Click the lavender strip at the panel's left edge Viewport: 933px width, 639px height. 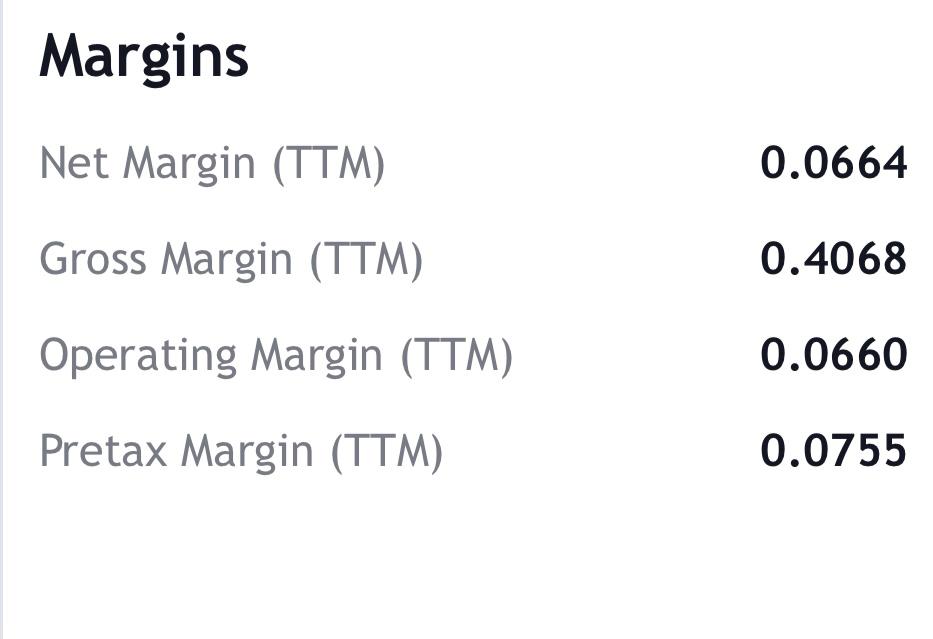point(2,320)
